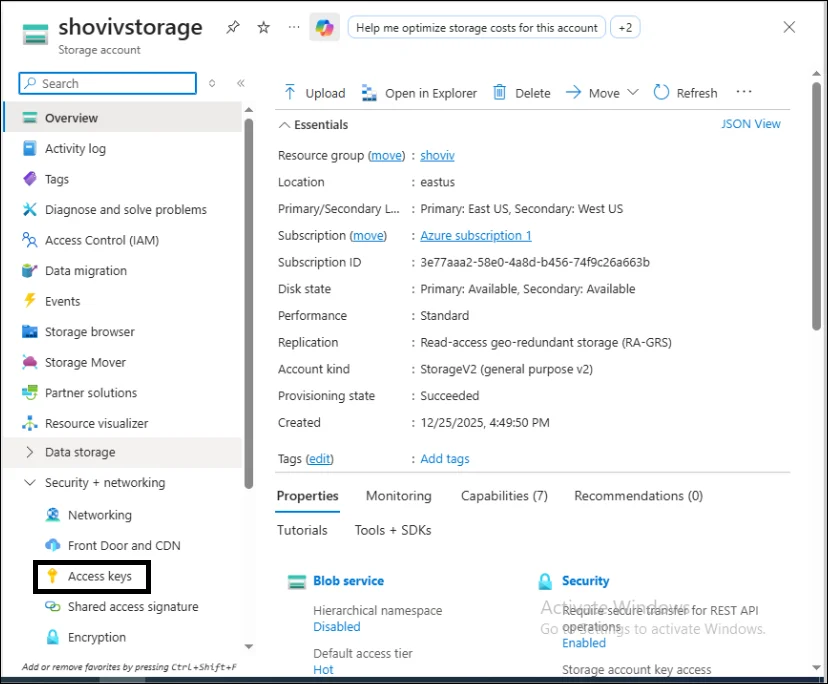828x684 pixels.
Task: Click the Shared access signature link icon
Action: click(x=52, y=606)
